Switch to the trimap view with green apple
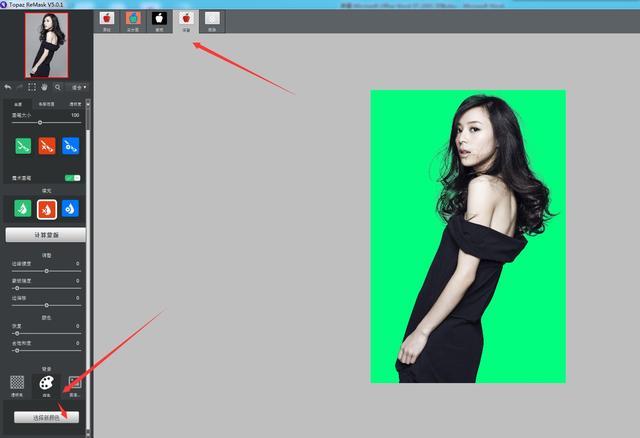The width and height of the screenshot is (640, 438). pyautogui.click(x=133, y=21)
